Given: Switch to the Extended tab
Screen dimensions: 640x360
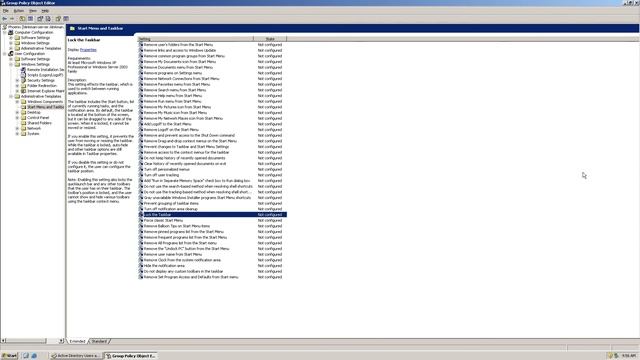Looking at the screenshot, I should pos(78,341).
